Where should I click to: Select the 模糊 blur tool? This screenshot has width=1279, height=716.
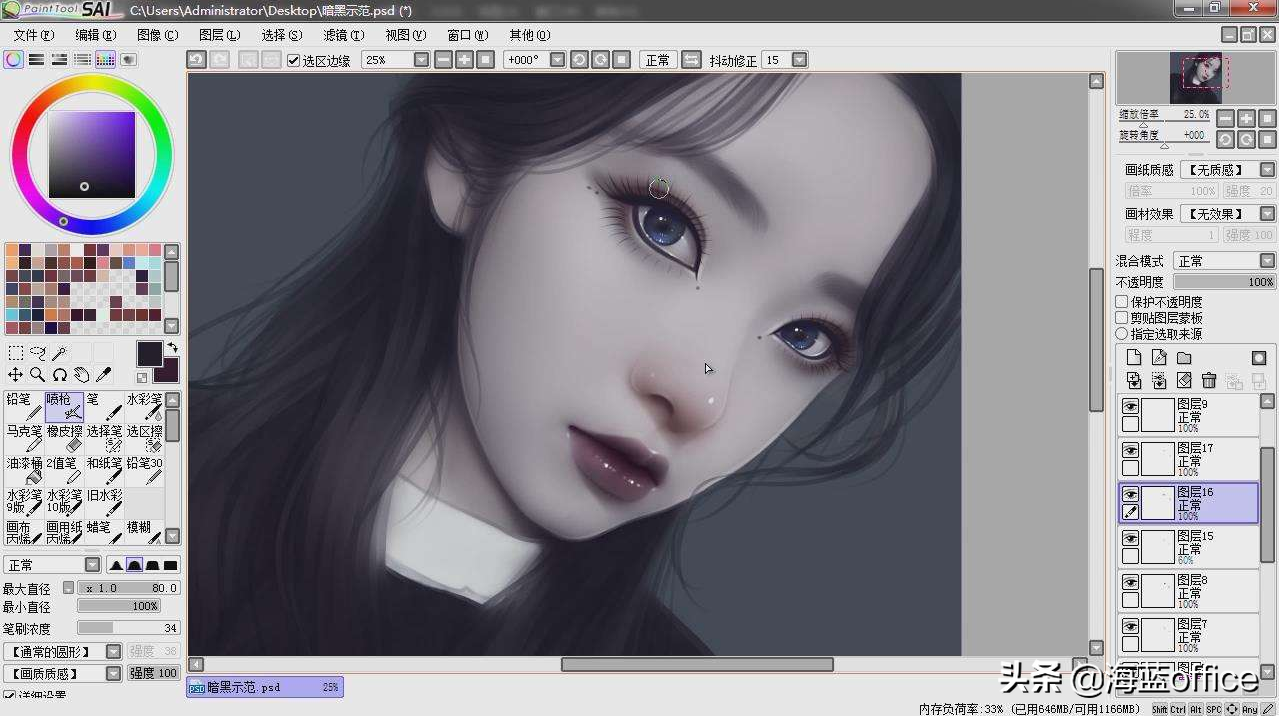coord(144,531)
